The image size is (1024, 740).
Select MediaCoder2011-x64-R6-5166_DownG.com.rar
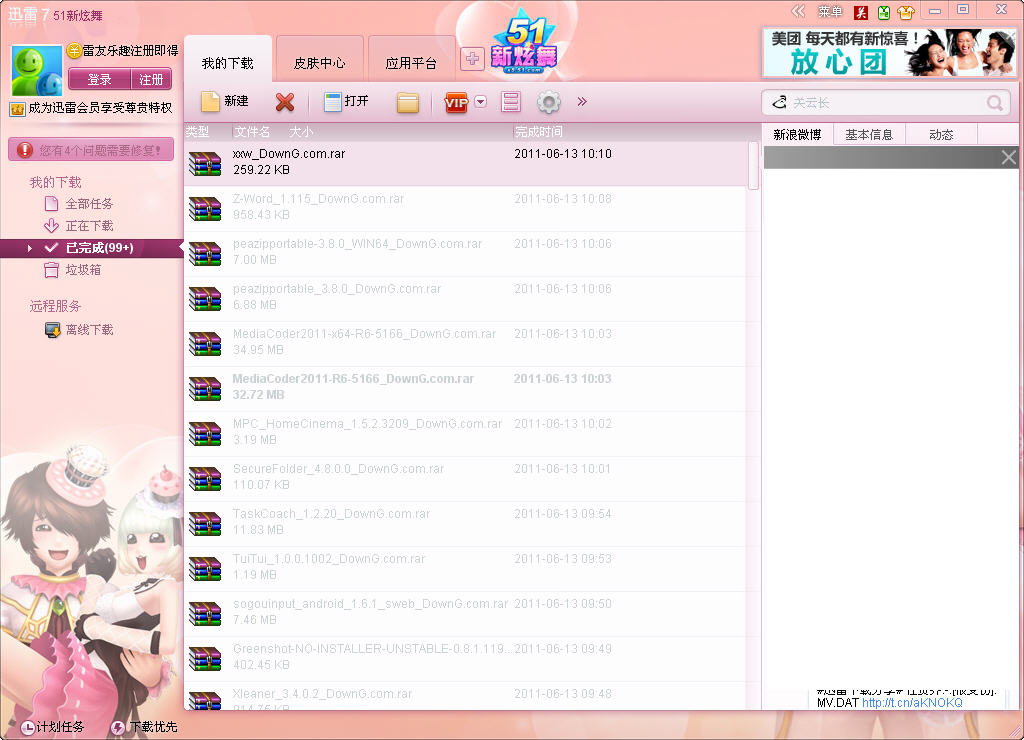point(466,344)
